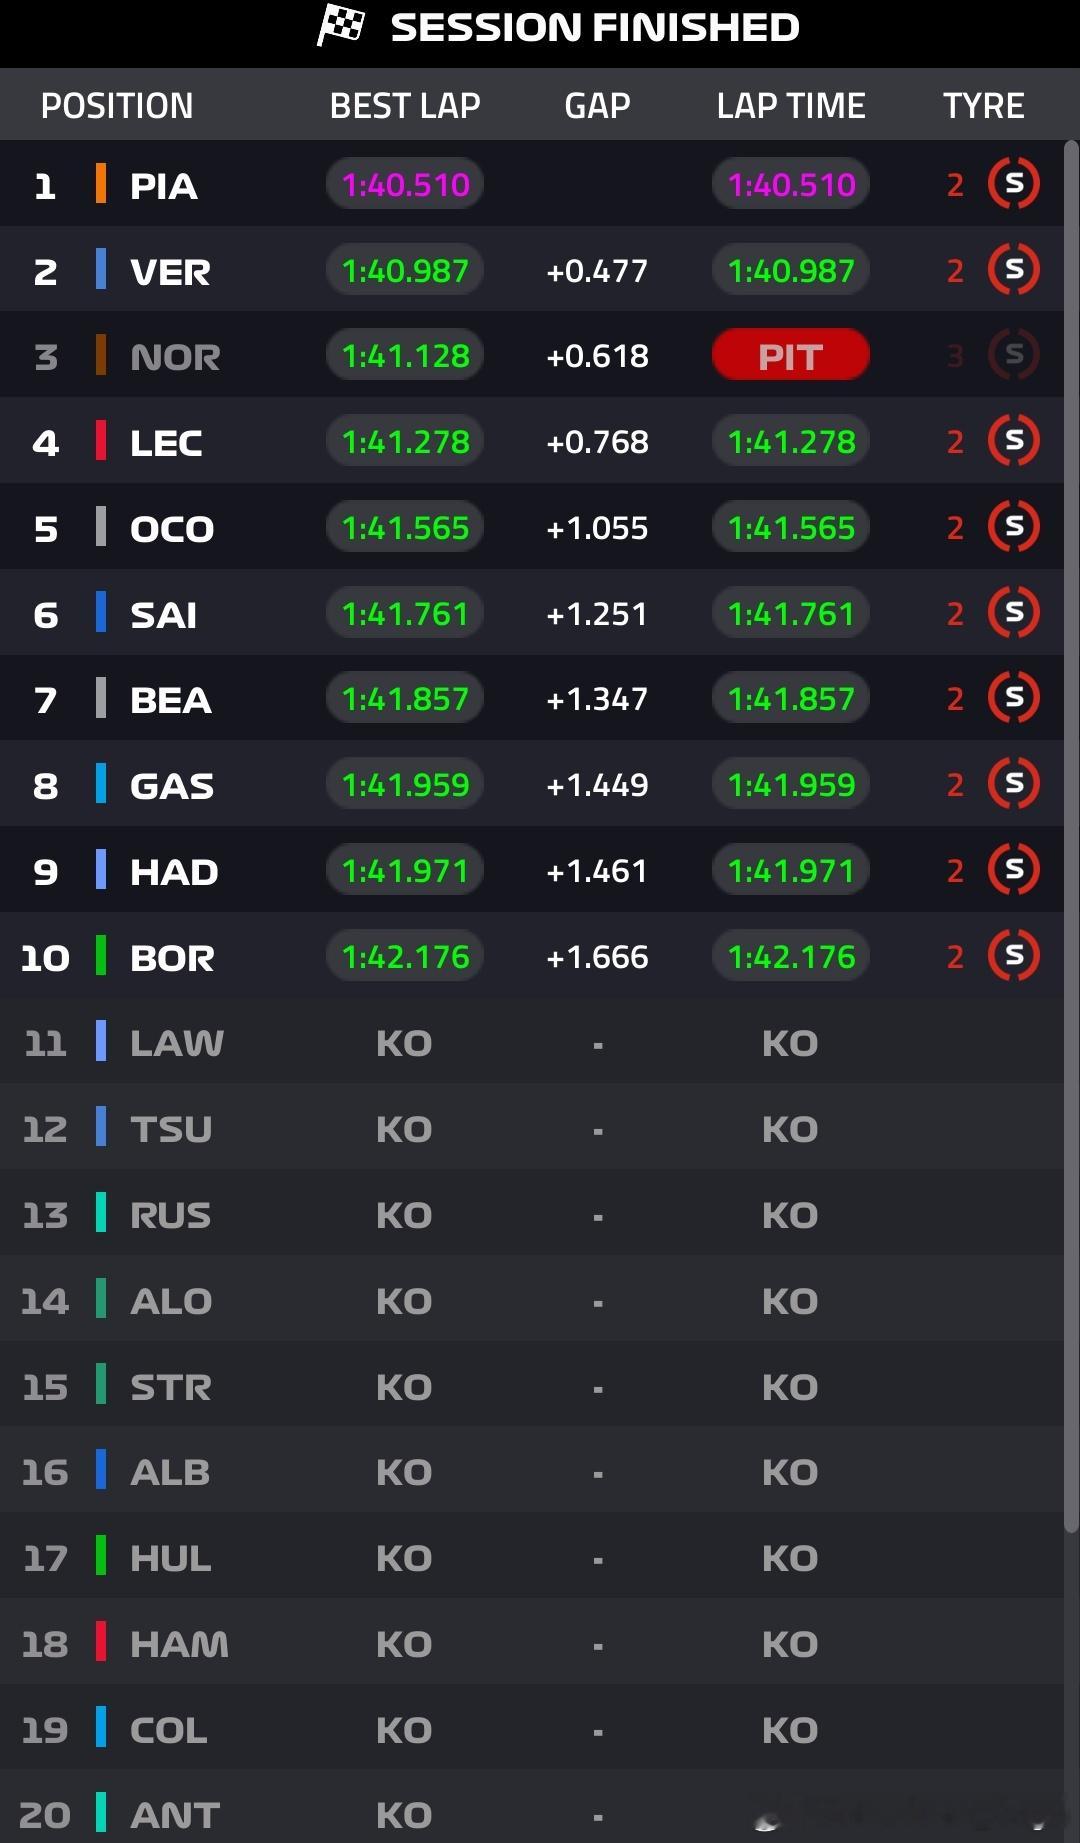Select HAD's soft tyre icon
1080x1843 pixels.
point(1014,869)
